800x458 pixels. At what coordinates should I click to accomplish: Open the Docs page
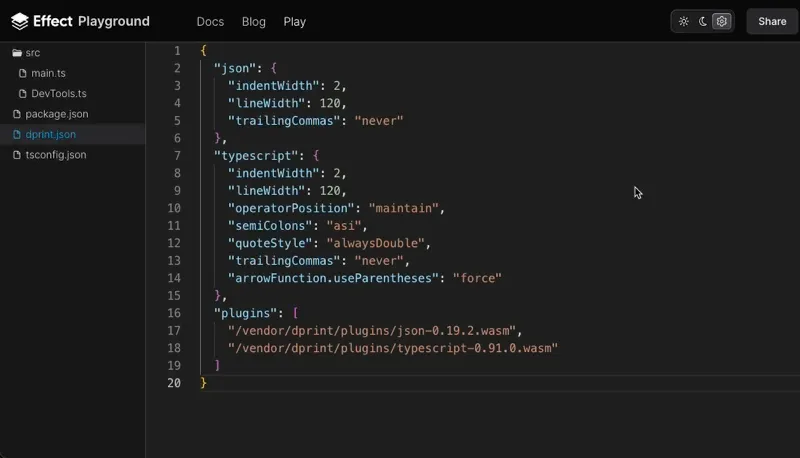pos(210,21)
